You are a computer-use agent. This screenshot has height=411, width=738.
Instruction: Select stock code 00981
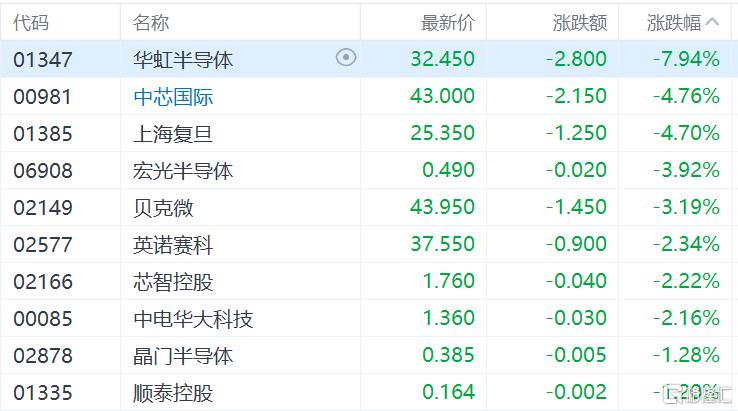coord(43,97)
